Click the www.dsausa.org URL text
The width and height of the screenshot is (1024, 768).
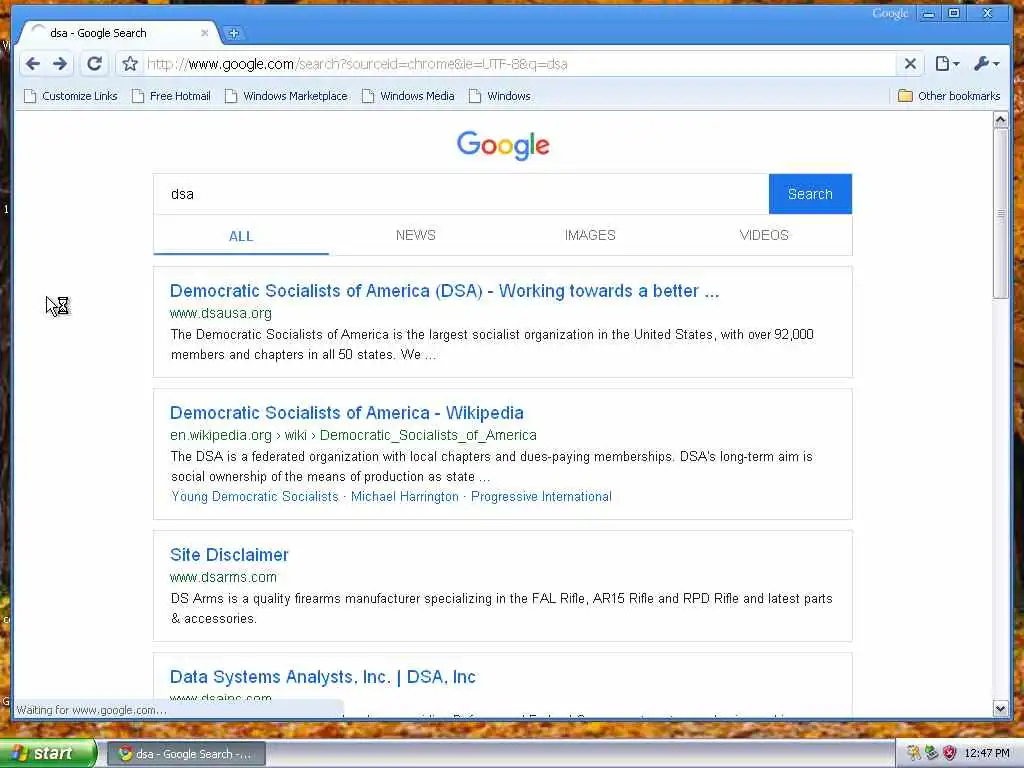[221, 313]
